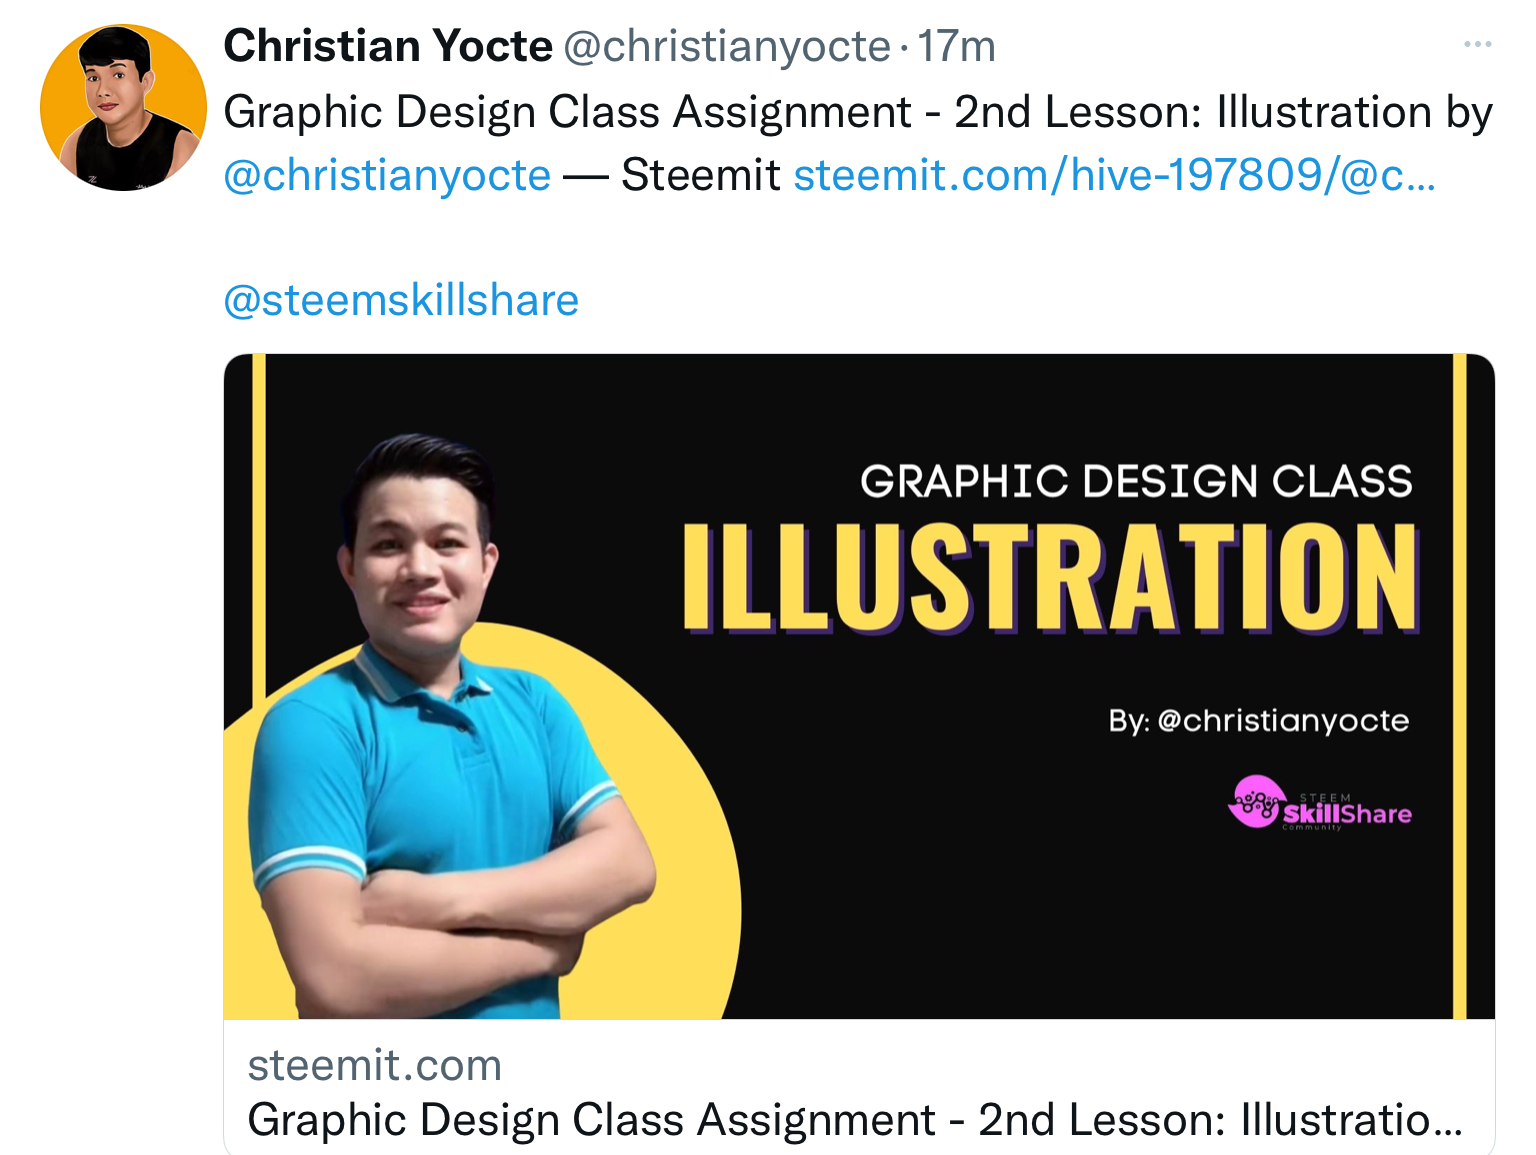Open the tweet's more options menu
The image size is (1536, 1155).
1476,45
